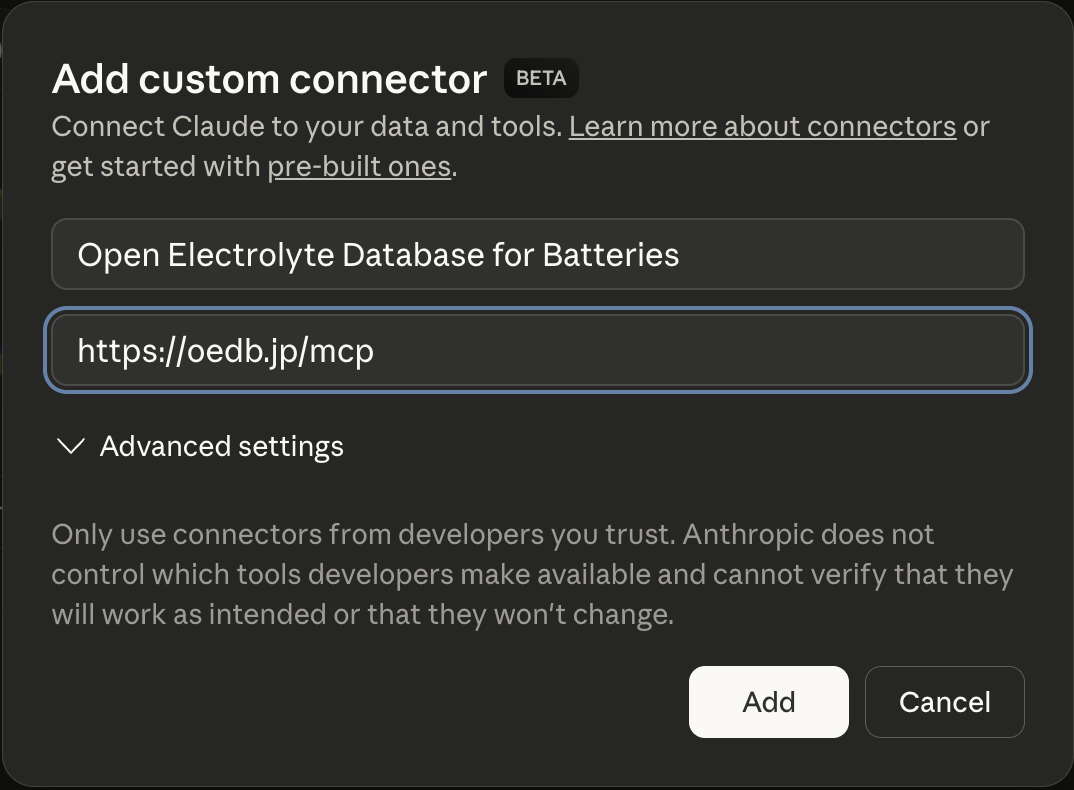This screenshot has height=790, width=1074.
Task: Click the https://oedb.jp/mcp URL text
Action: point(226,350)
